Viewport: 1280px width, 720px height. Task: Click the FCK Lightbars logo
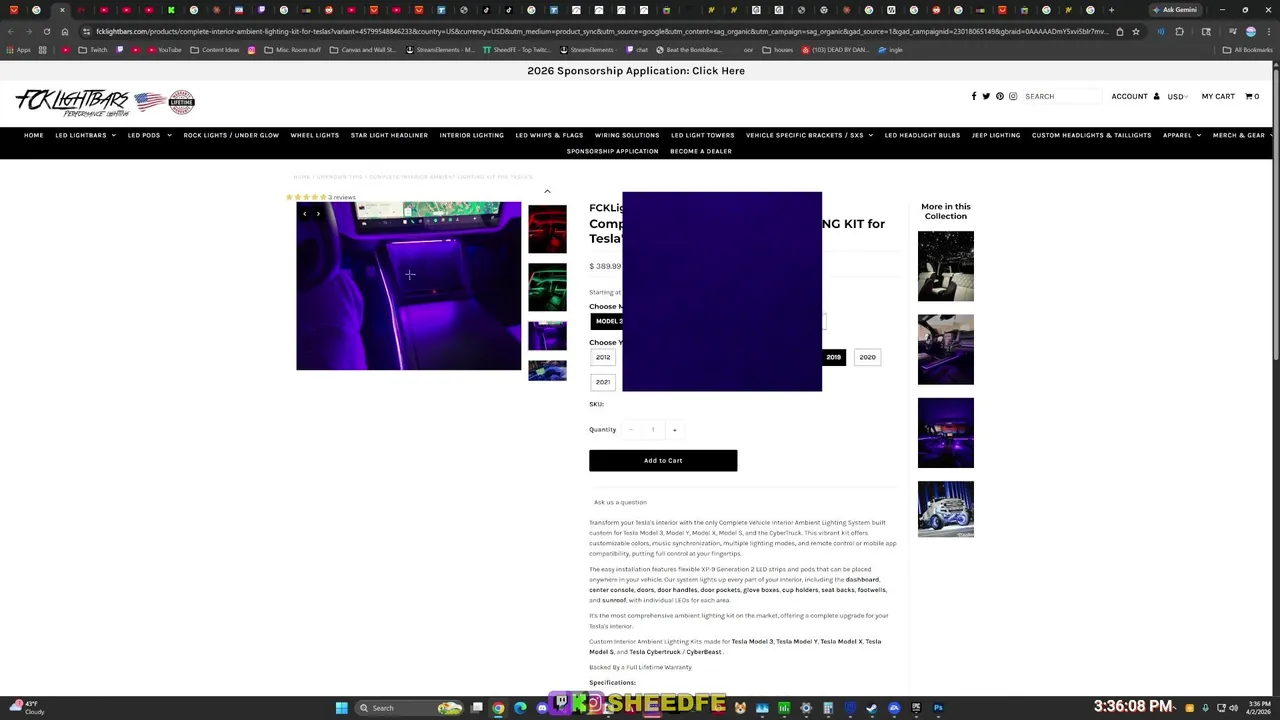tap(105, 102)
